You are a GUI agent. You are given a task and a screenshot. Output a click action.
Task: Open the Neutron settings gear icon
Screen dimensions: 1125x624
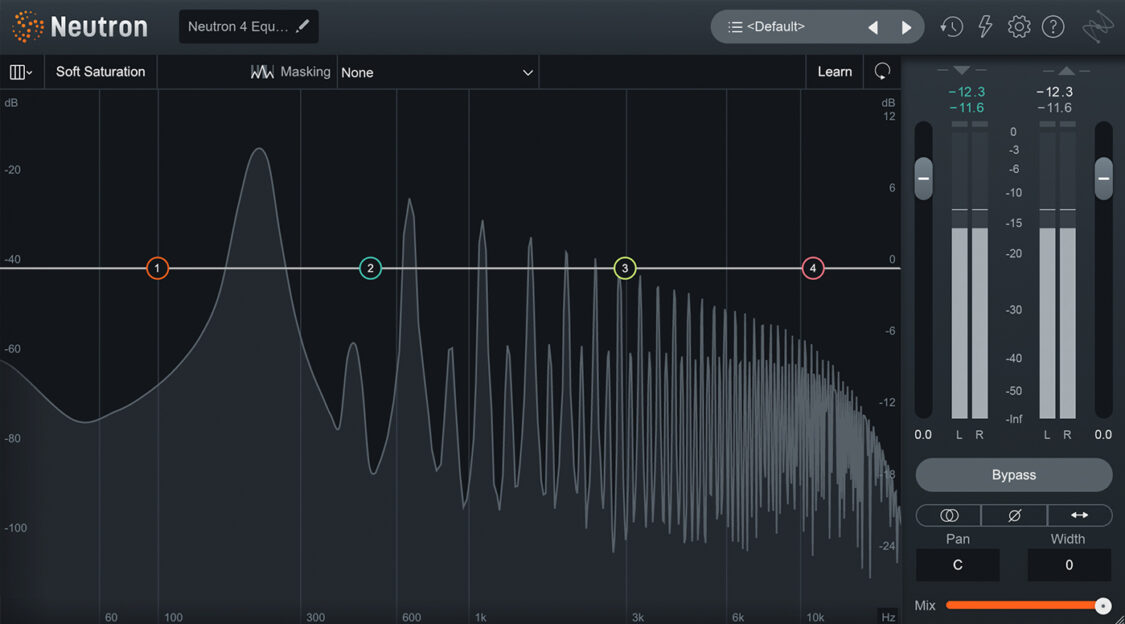pyautogui.click(x=1018, y=26)
